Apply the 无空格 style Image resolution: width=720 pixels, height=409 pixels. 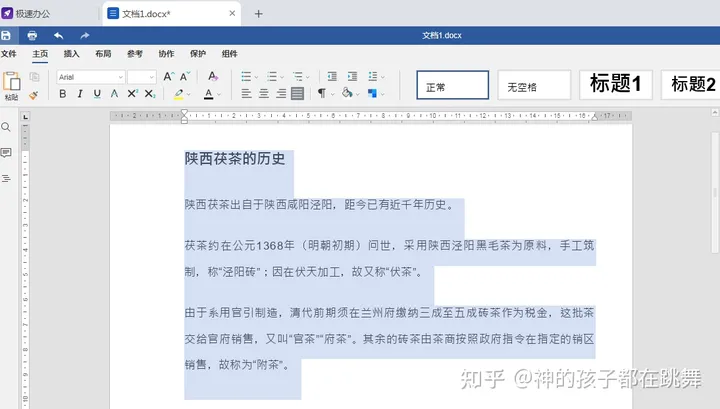(534, 86)
